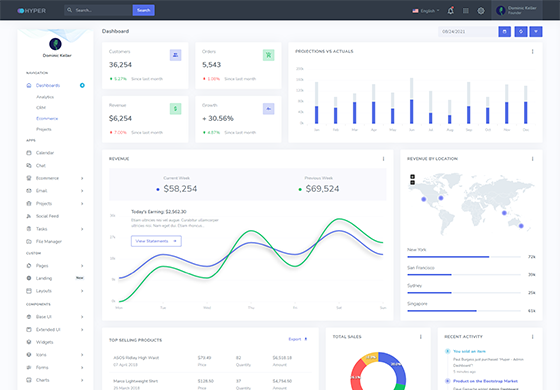The image size is (560, 390).
Task: Open the apps grid icon
Action: pyautogui.click(x=466, y=11)
